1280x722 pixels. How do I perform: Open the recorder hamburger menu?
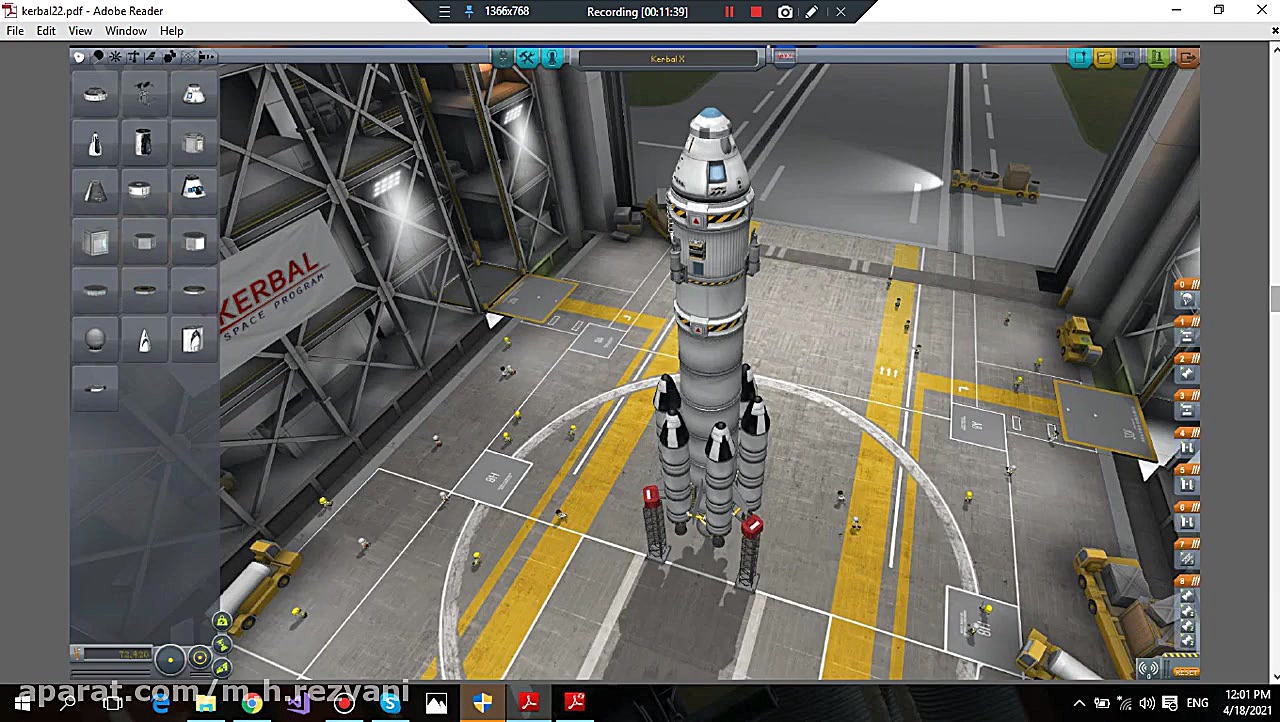[445, 12]
